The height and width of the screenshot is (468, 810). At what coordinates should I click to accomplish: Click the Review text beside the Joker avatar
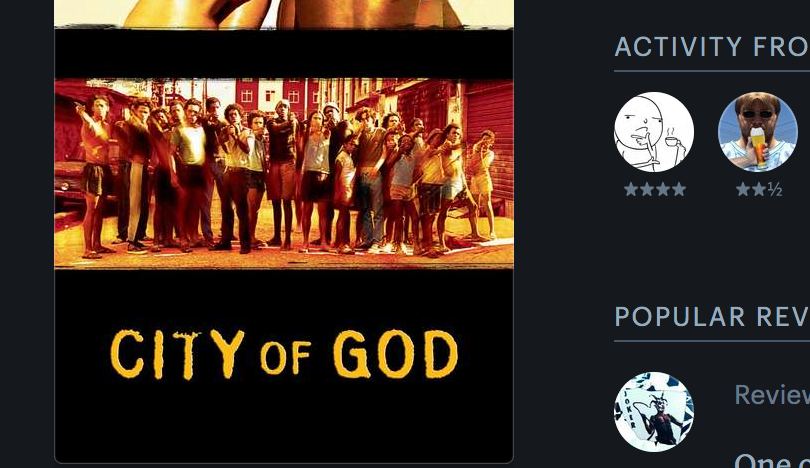772,395
